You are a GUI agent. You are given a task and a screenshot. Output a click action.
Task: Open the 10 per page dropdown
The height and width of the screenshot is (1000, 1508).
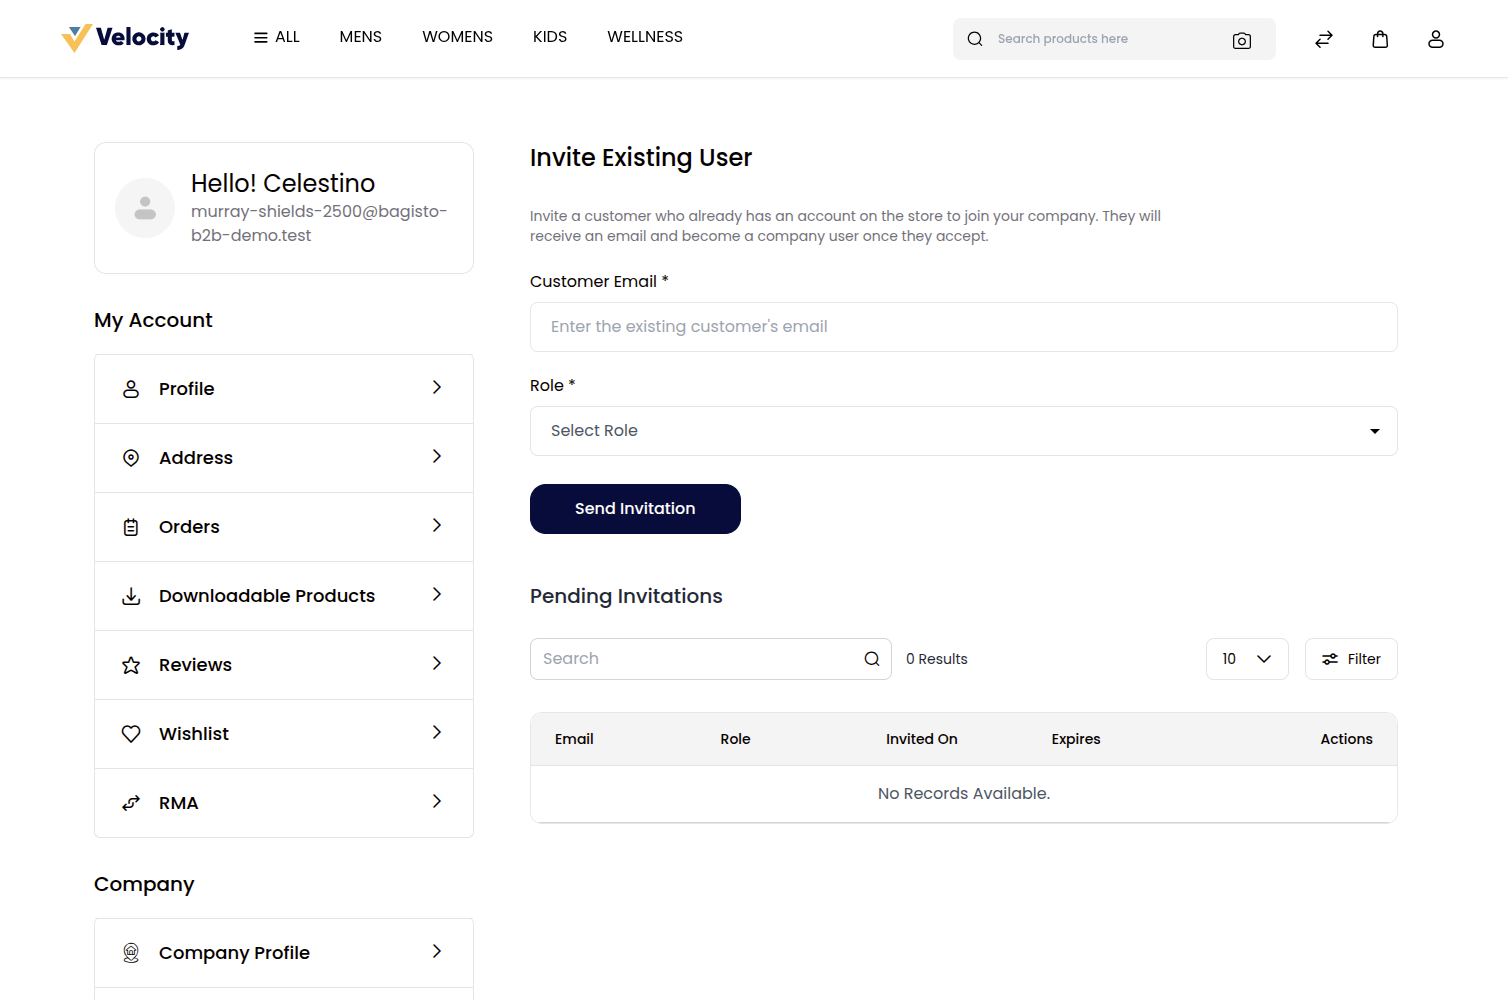pos(1247,659)
